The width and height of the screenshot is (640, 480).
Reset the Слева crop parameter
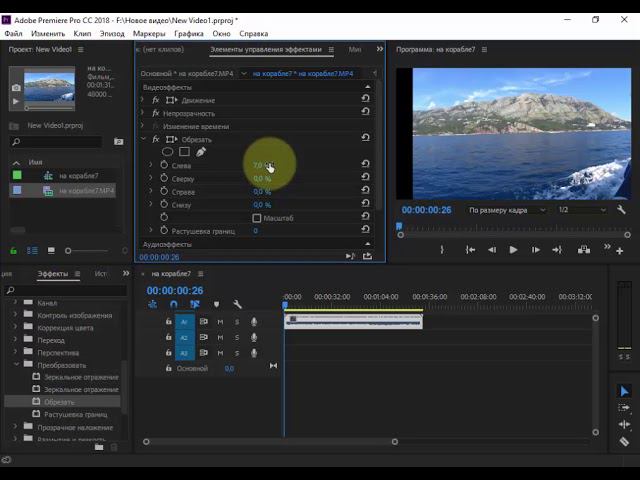coord(365,165)
